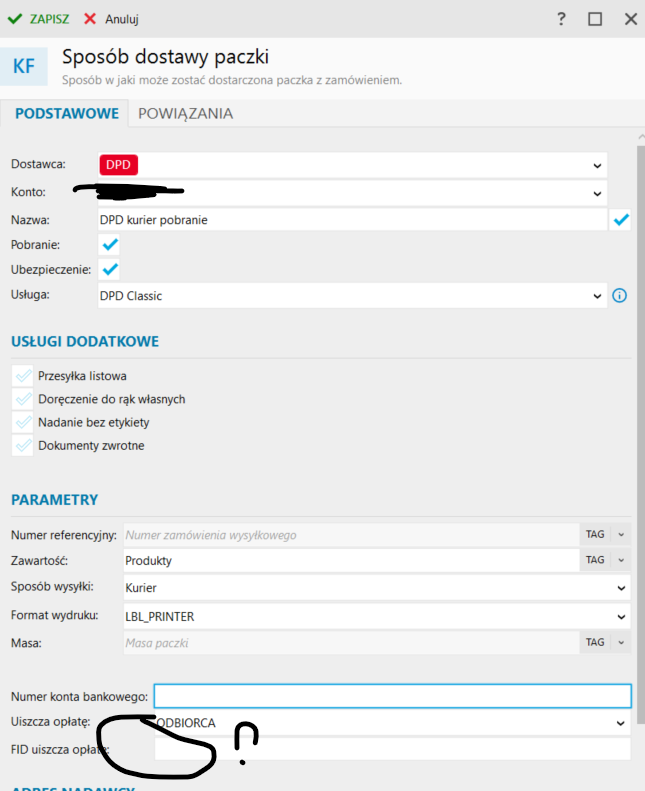
Task: Click the blue checkmark beside Nazwa field
Action: click(x=621, y=219)
